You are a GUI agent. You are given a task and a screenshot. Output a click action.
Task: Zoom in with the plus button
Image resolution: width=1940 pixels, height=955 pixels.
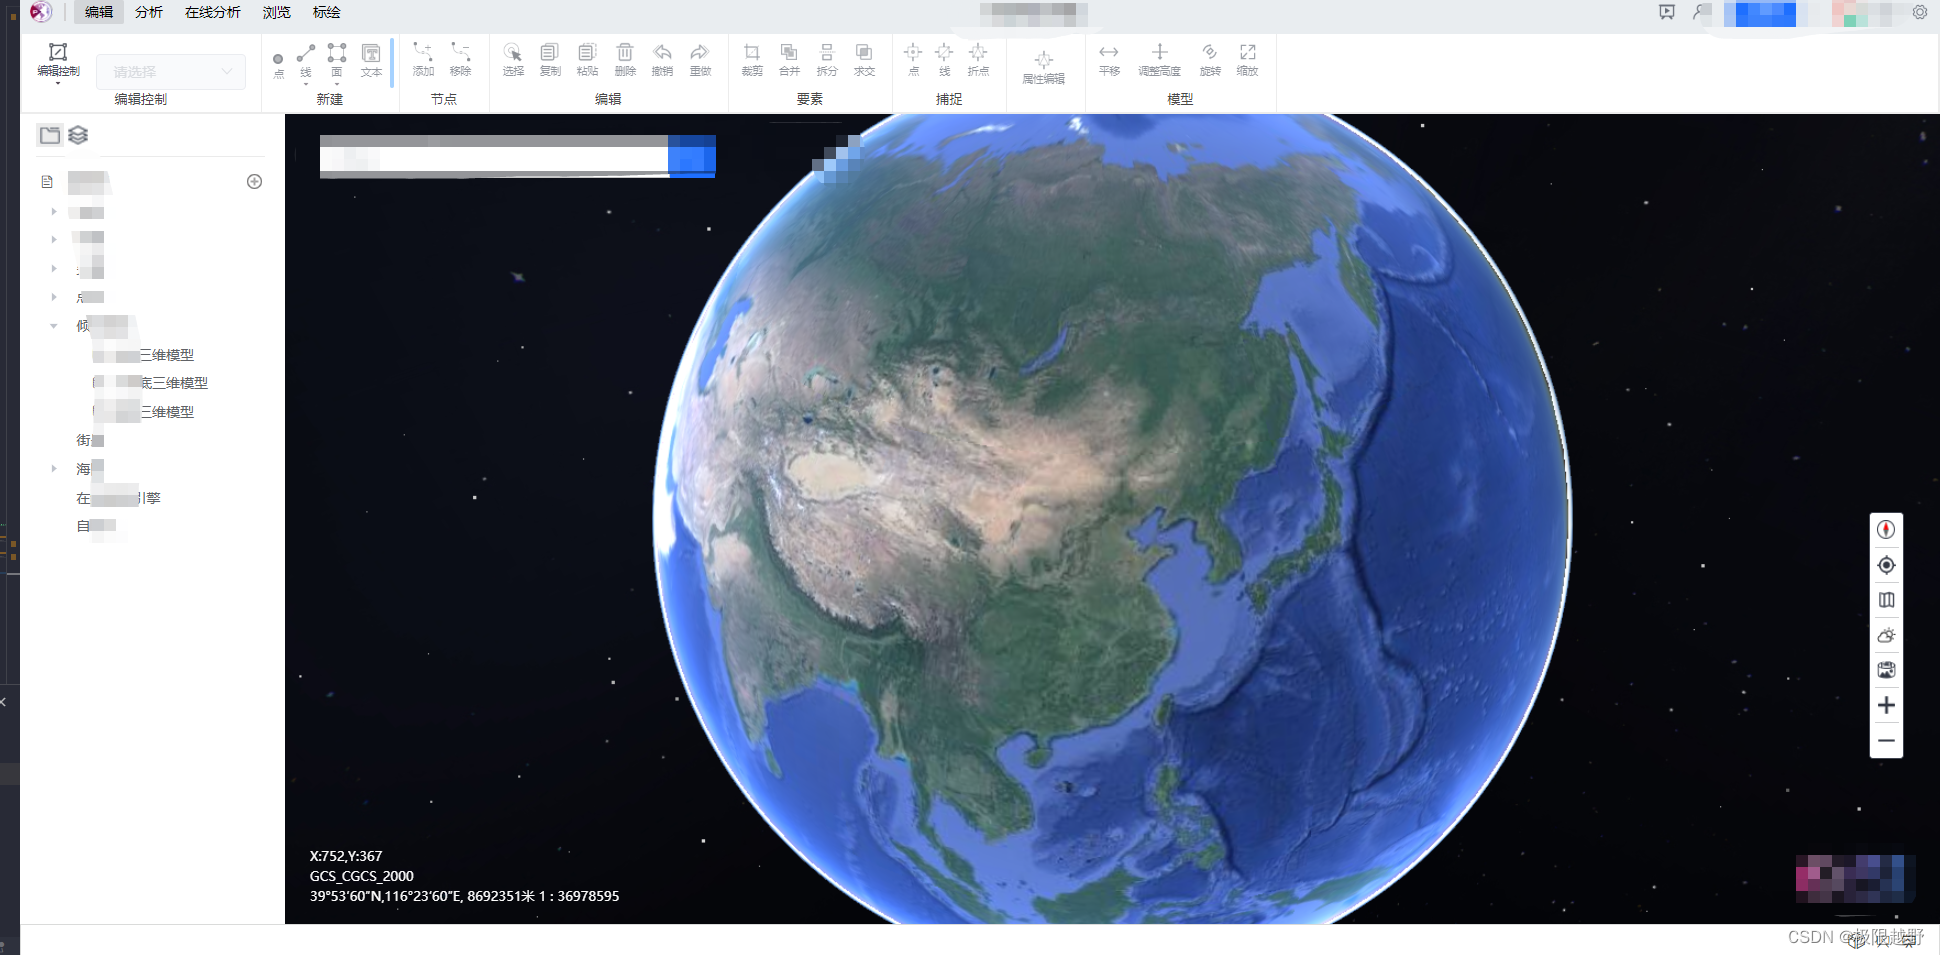(1886, 705)
